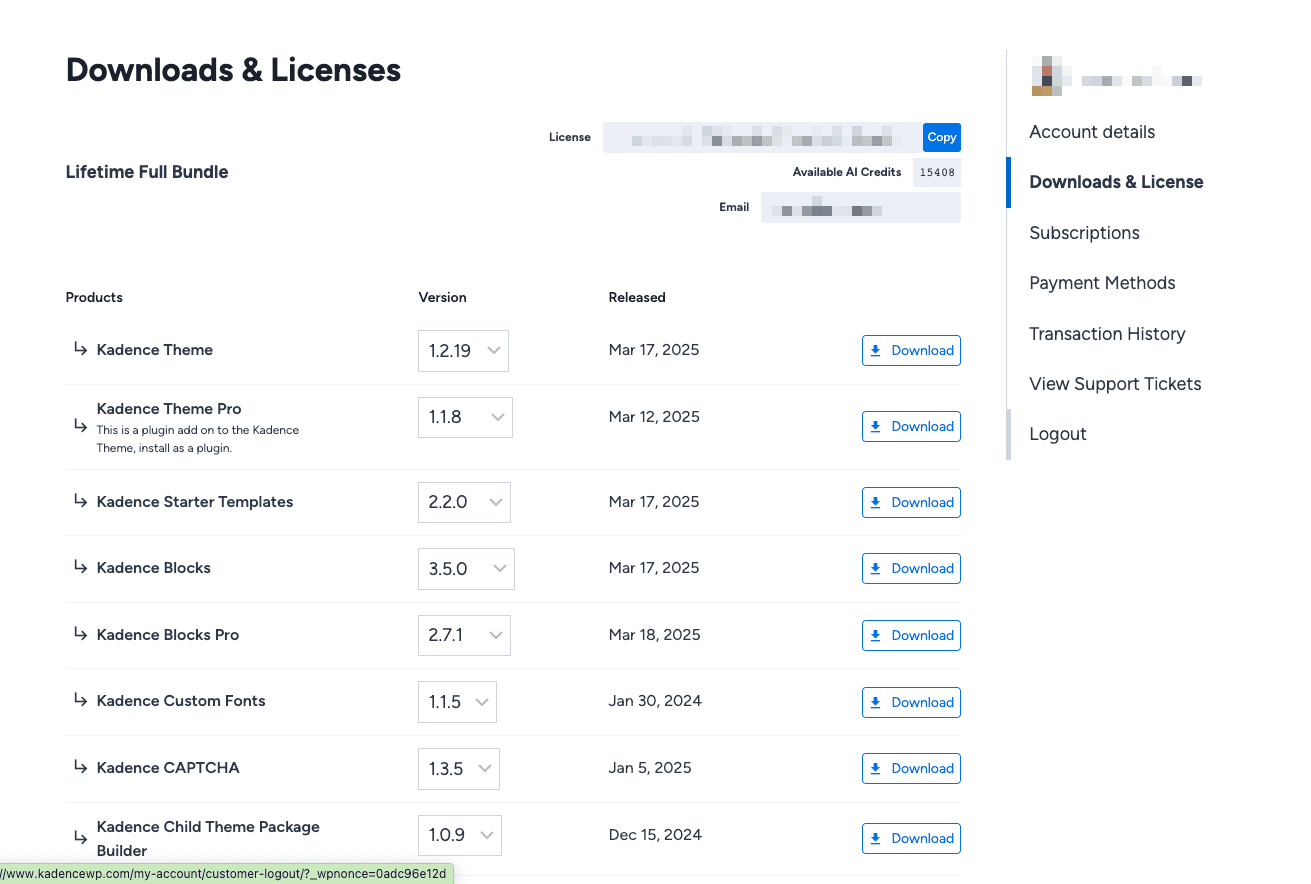Open Kadence Blocks Pro version 2.7.1 dropdown
This screenshot has height=884, width=1311.
coord(464,636)
